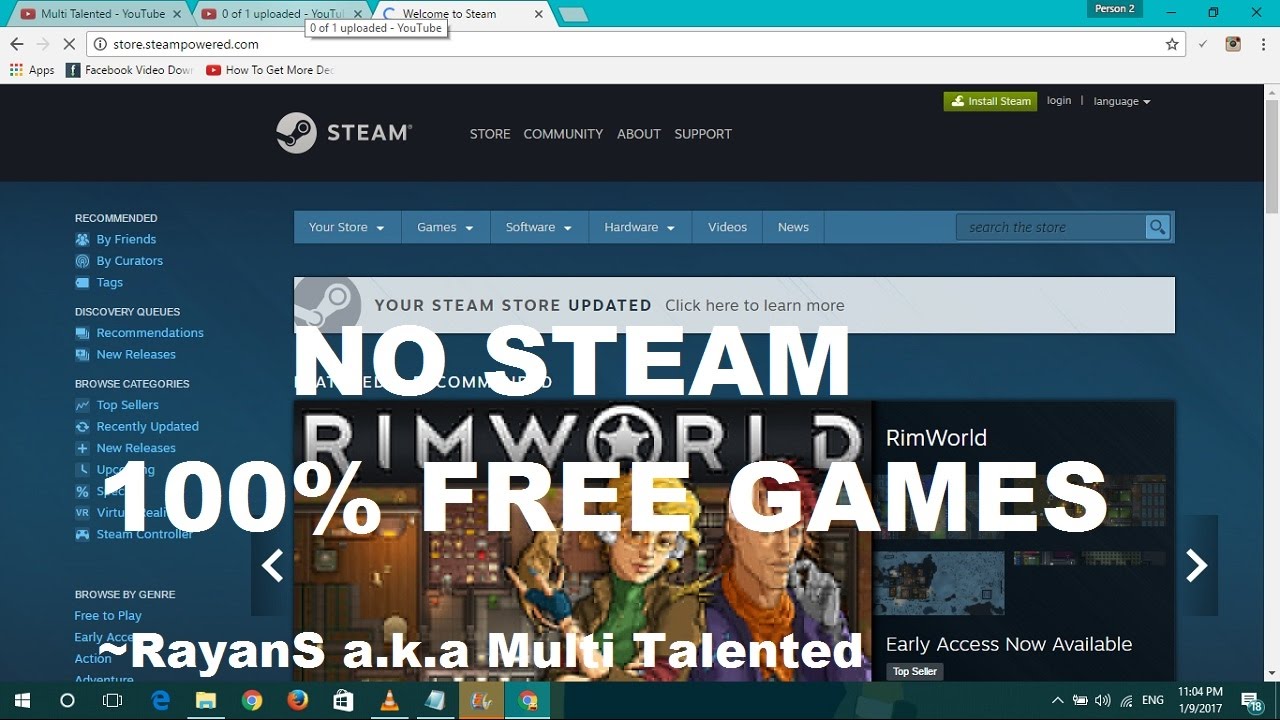Open the language dropdown
The width and height of the screenshot is (1280, 720).
point(1122,101)
